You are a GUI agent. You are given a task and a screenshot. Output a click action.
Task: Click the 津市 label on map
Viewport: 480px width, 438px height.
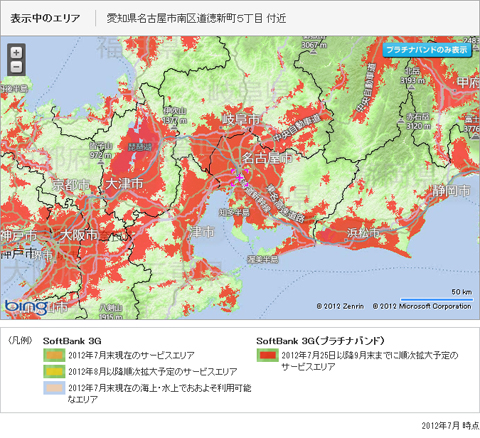[202, 232]
